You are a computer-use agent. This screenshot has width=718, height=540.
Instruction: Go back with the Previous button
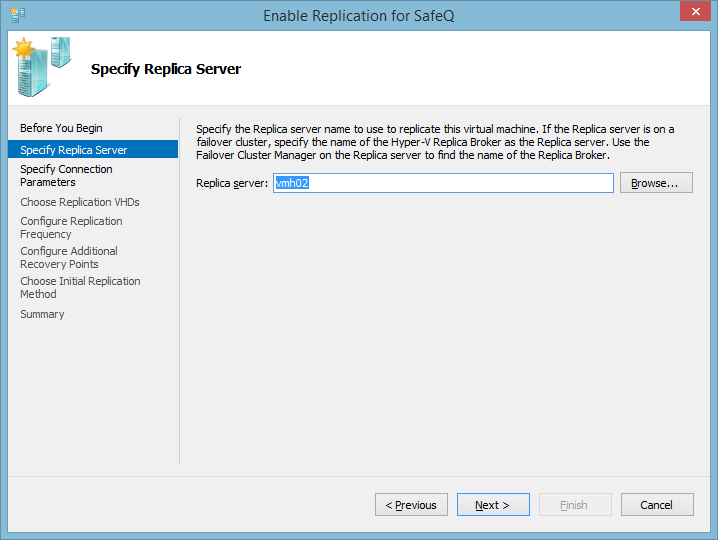coord(411,505)
